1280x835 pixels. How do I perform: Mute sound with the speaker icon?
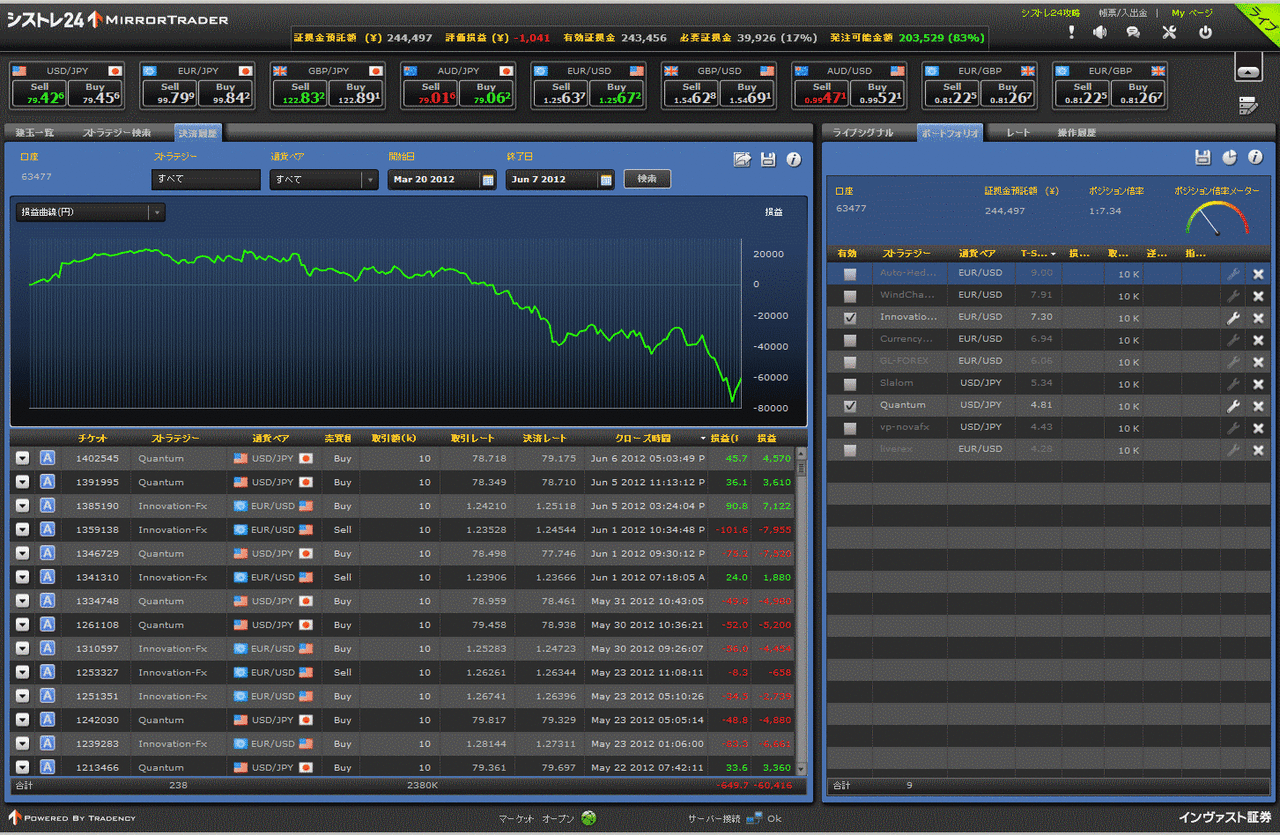(1100, 32)
